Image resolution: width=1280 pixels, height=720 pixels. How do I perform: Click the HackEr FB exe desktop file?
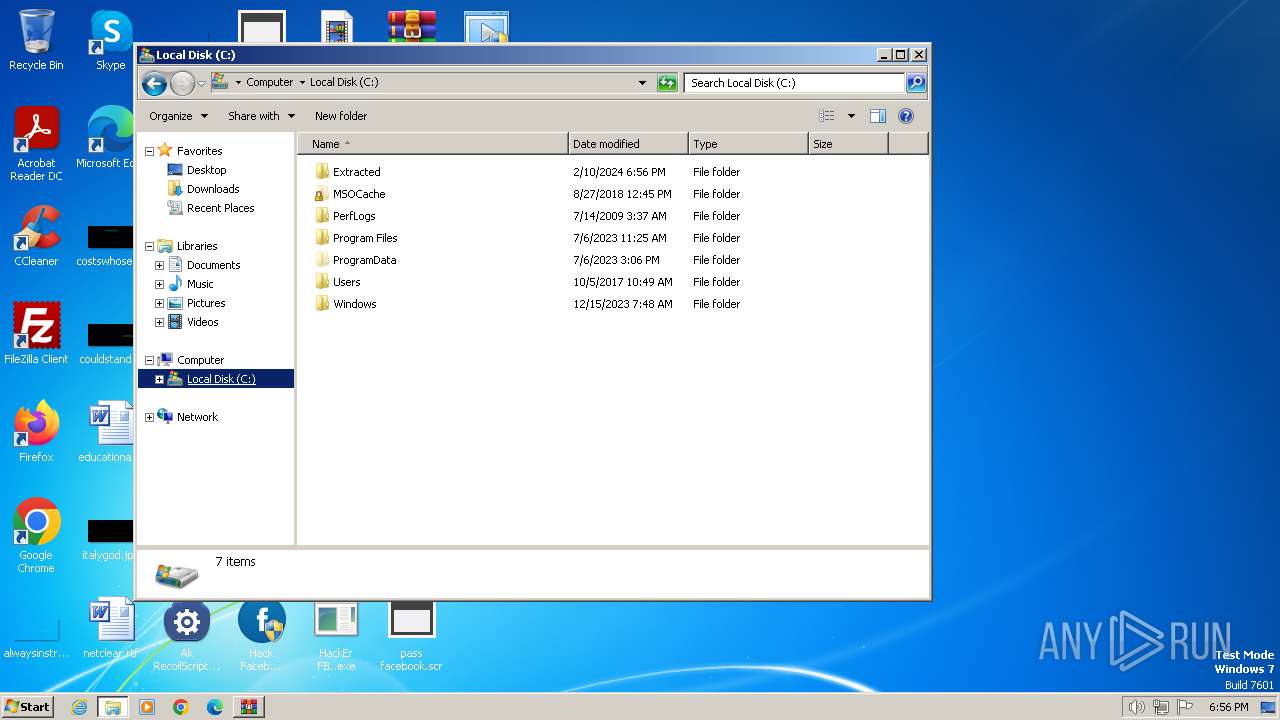pos(336,635)
